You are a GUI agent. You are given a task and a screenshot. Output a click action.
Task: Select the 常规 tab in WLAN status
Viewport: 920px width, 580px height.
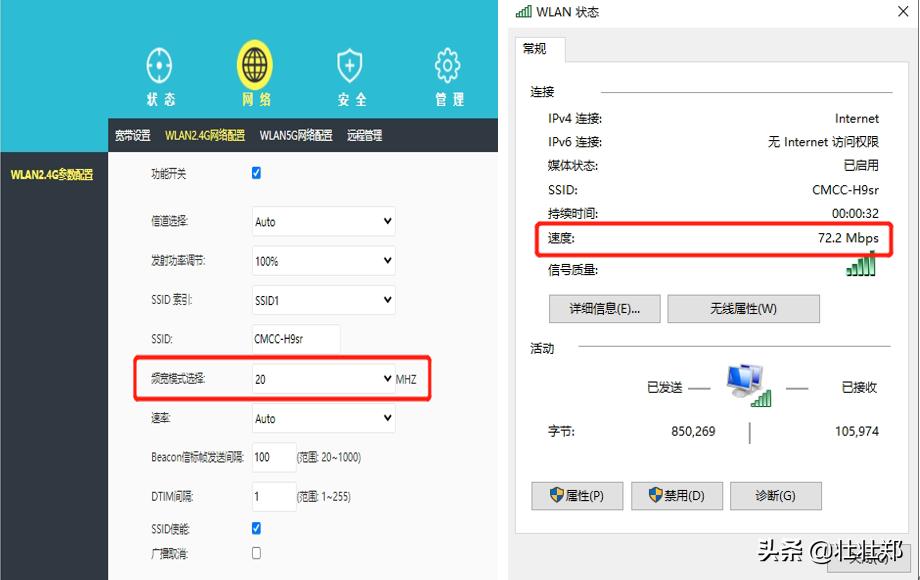(x=535, y=47)
